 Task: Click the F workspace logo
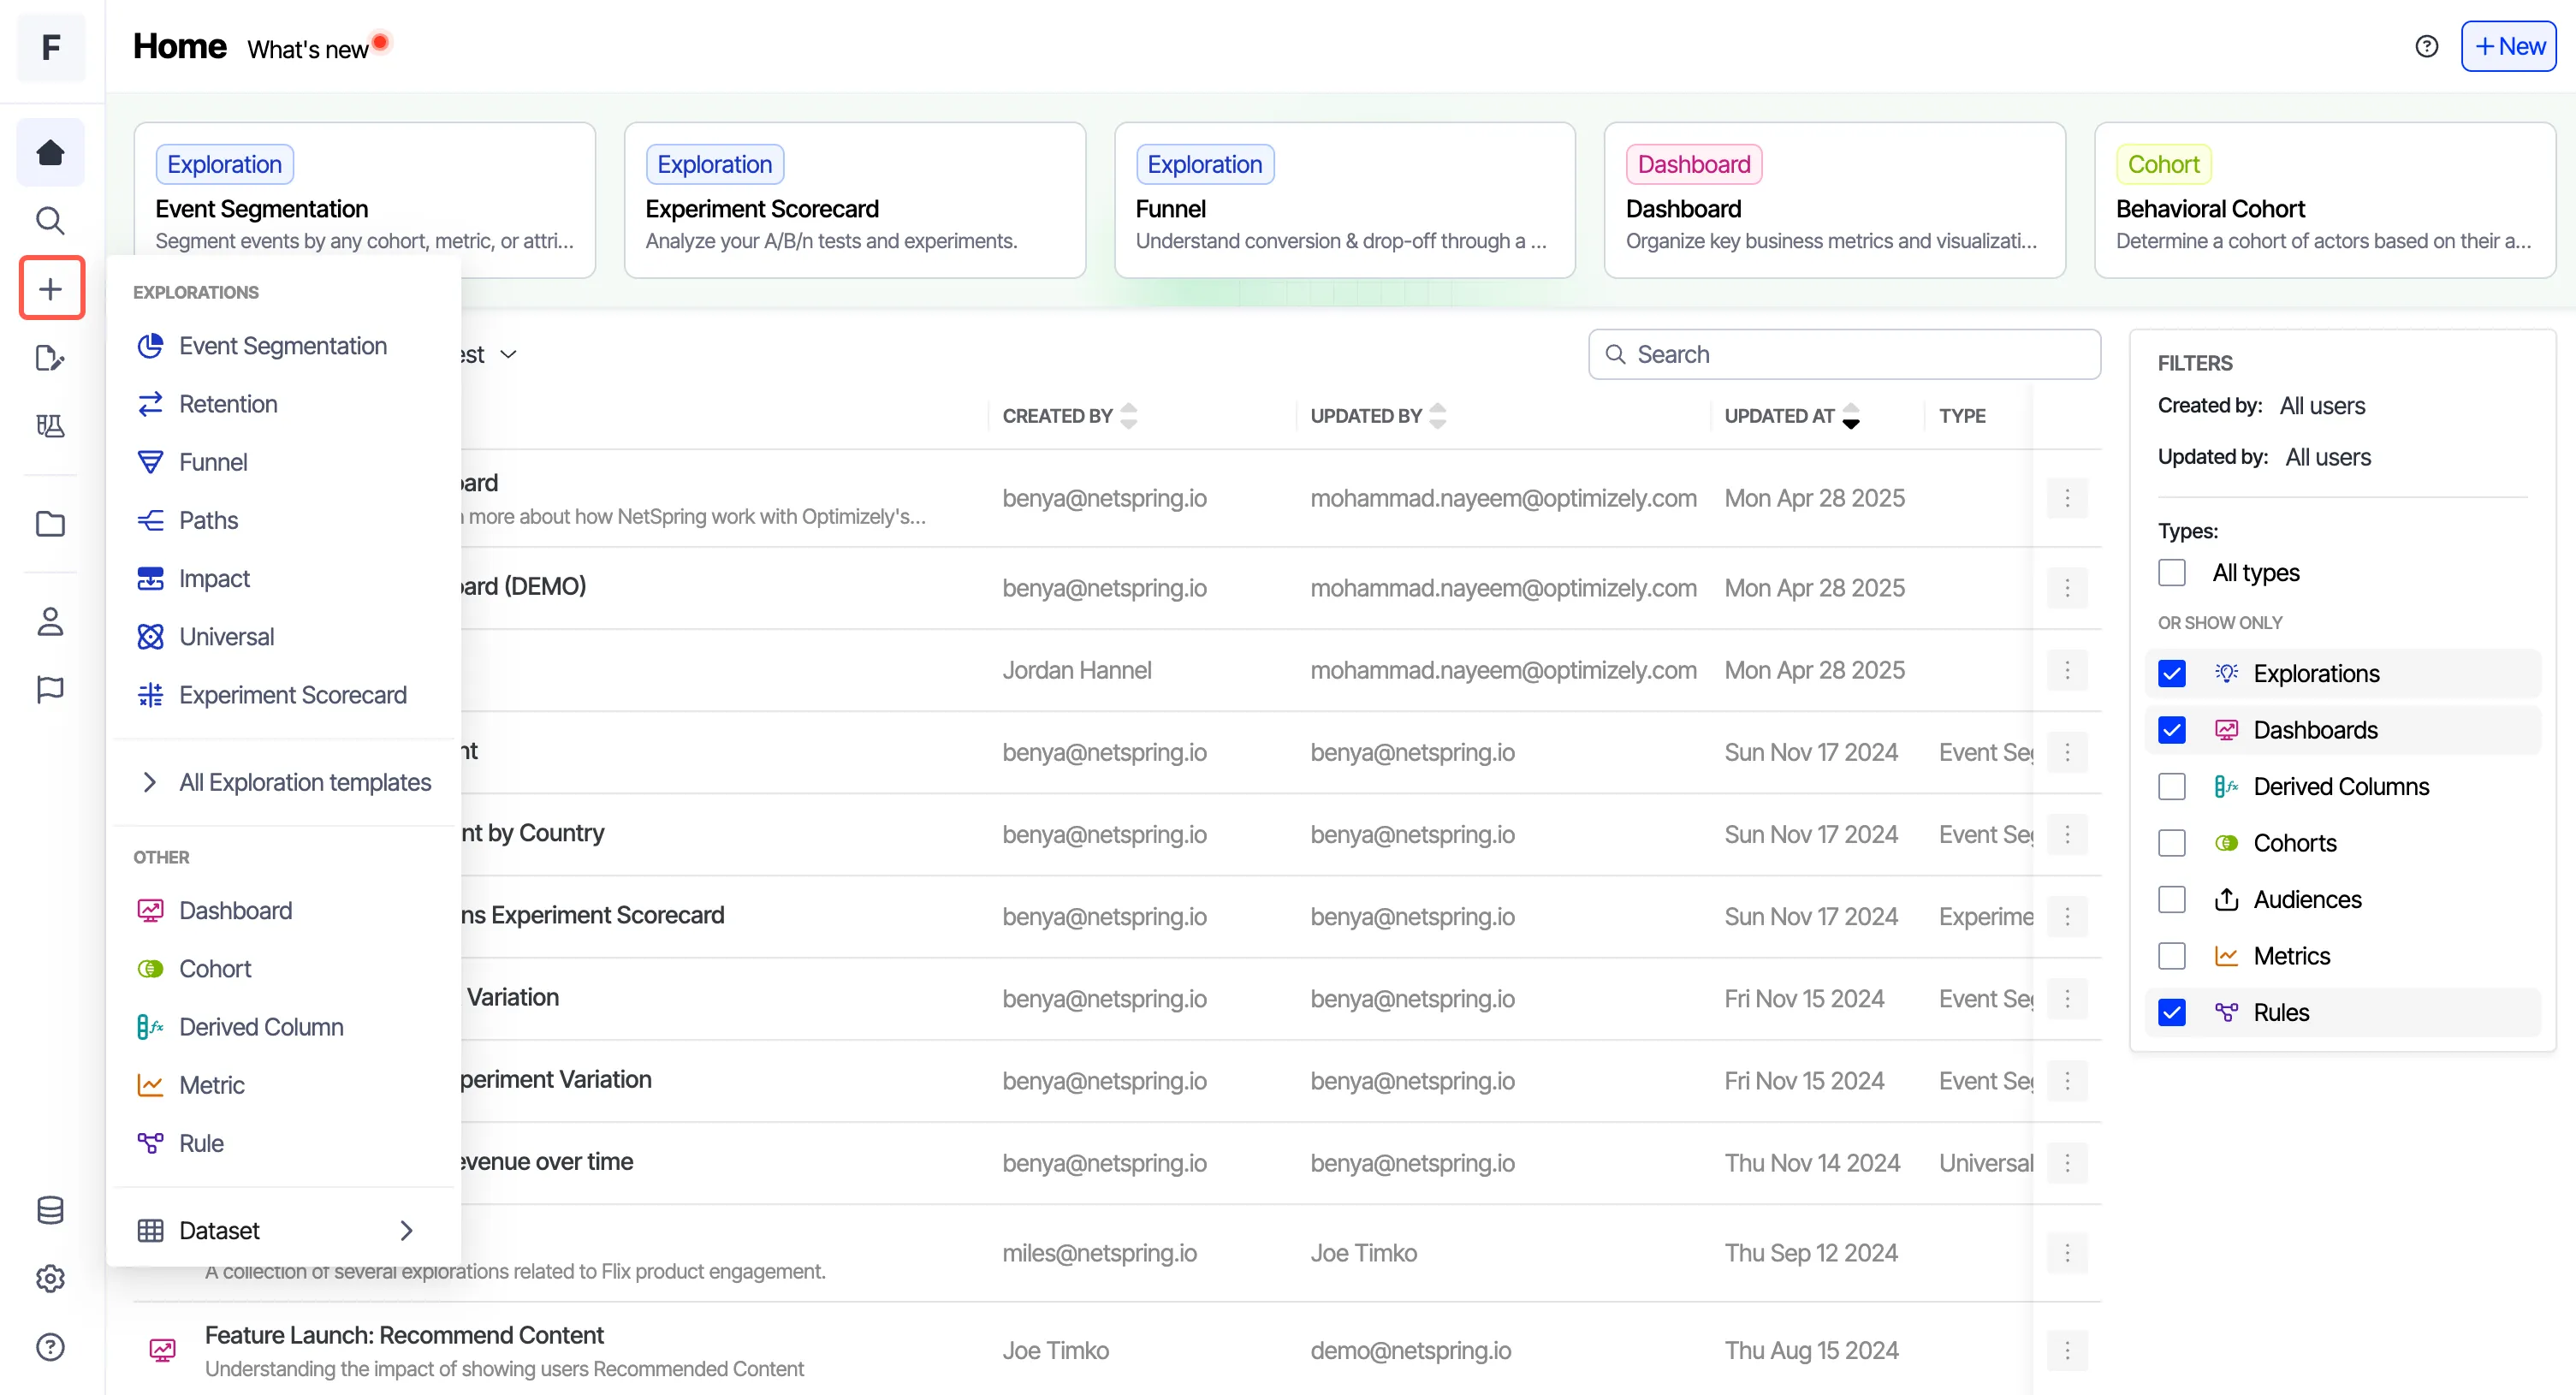[51, 47]
